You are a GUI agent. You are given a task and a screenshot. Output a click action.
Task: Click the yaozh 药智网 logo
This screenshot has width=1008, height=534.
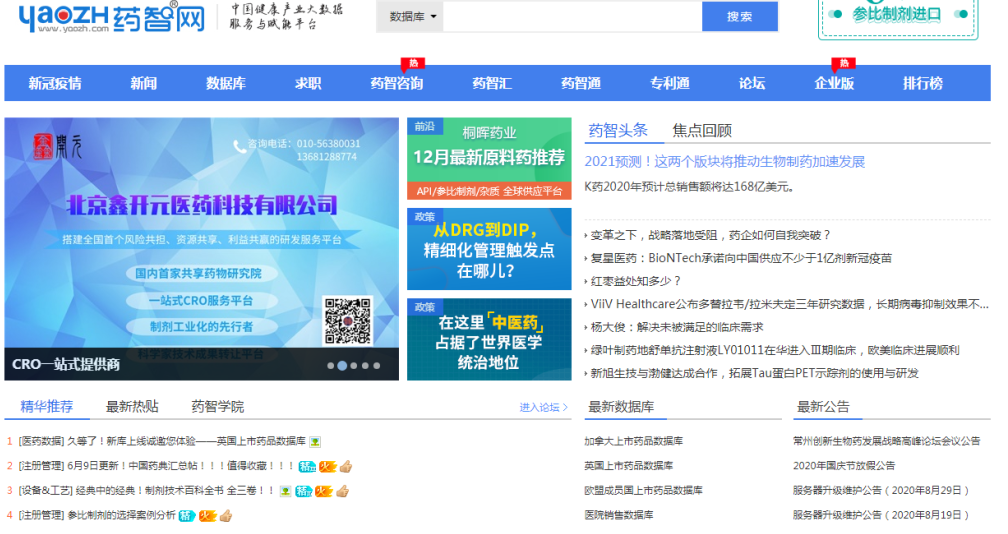[112, 17]
